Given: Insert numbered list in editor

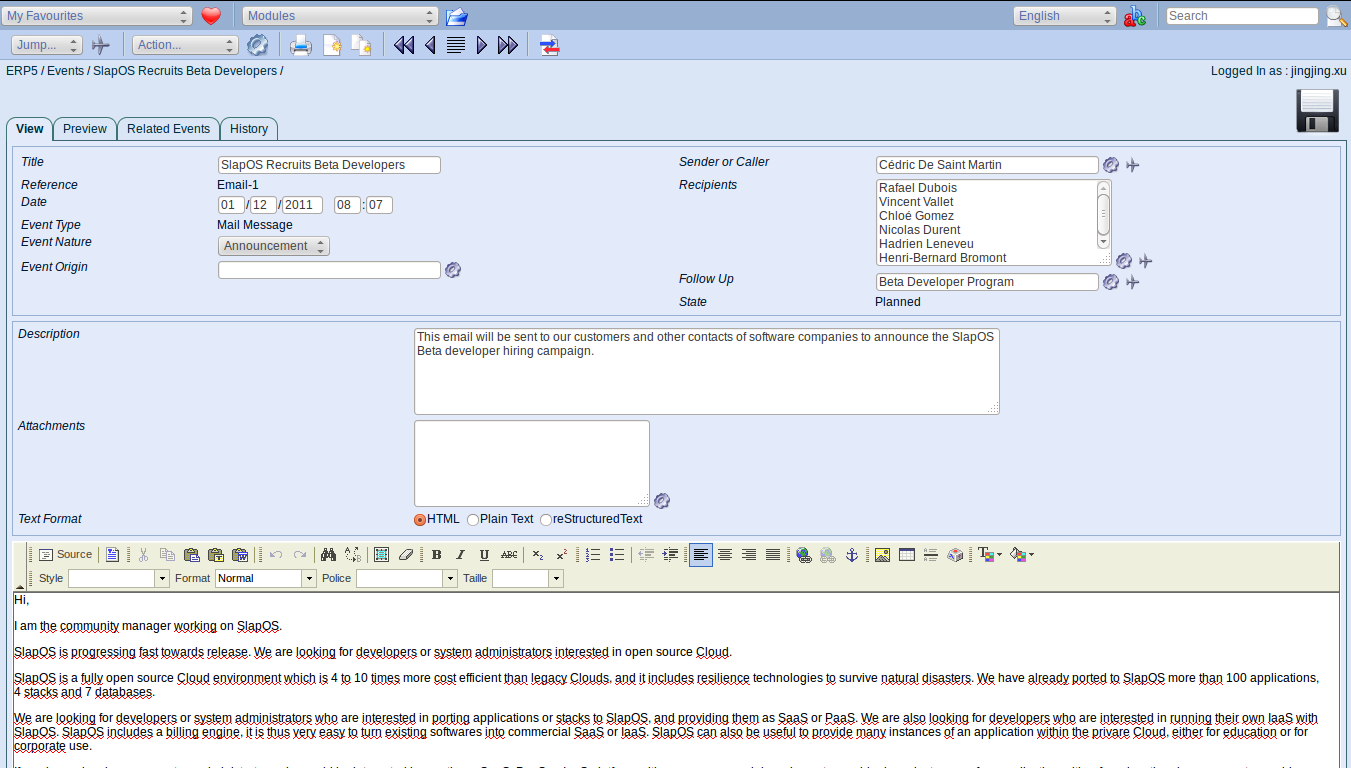Looking at the screenshot, I should (x=593, y=555).
